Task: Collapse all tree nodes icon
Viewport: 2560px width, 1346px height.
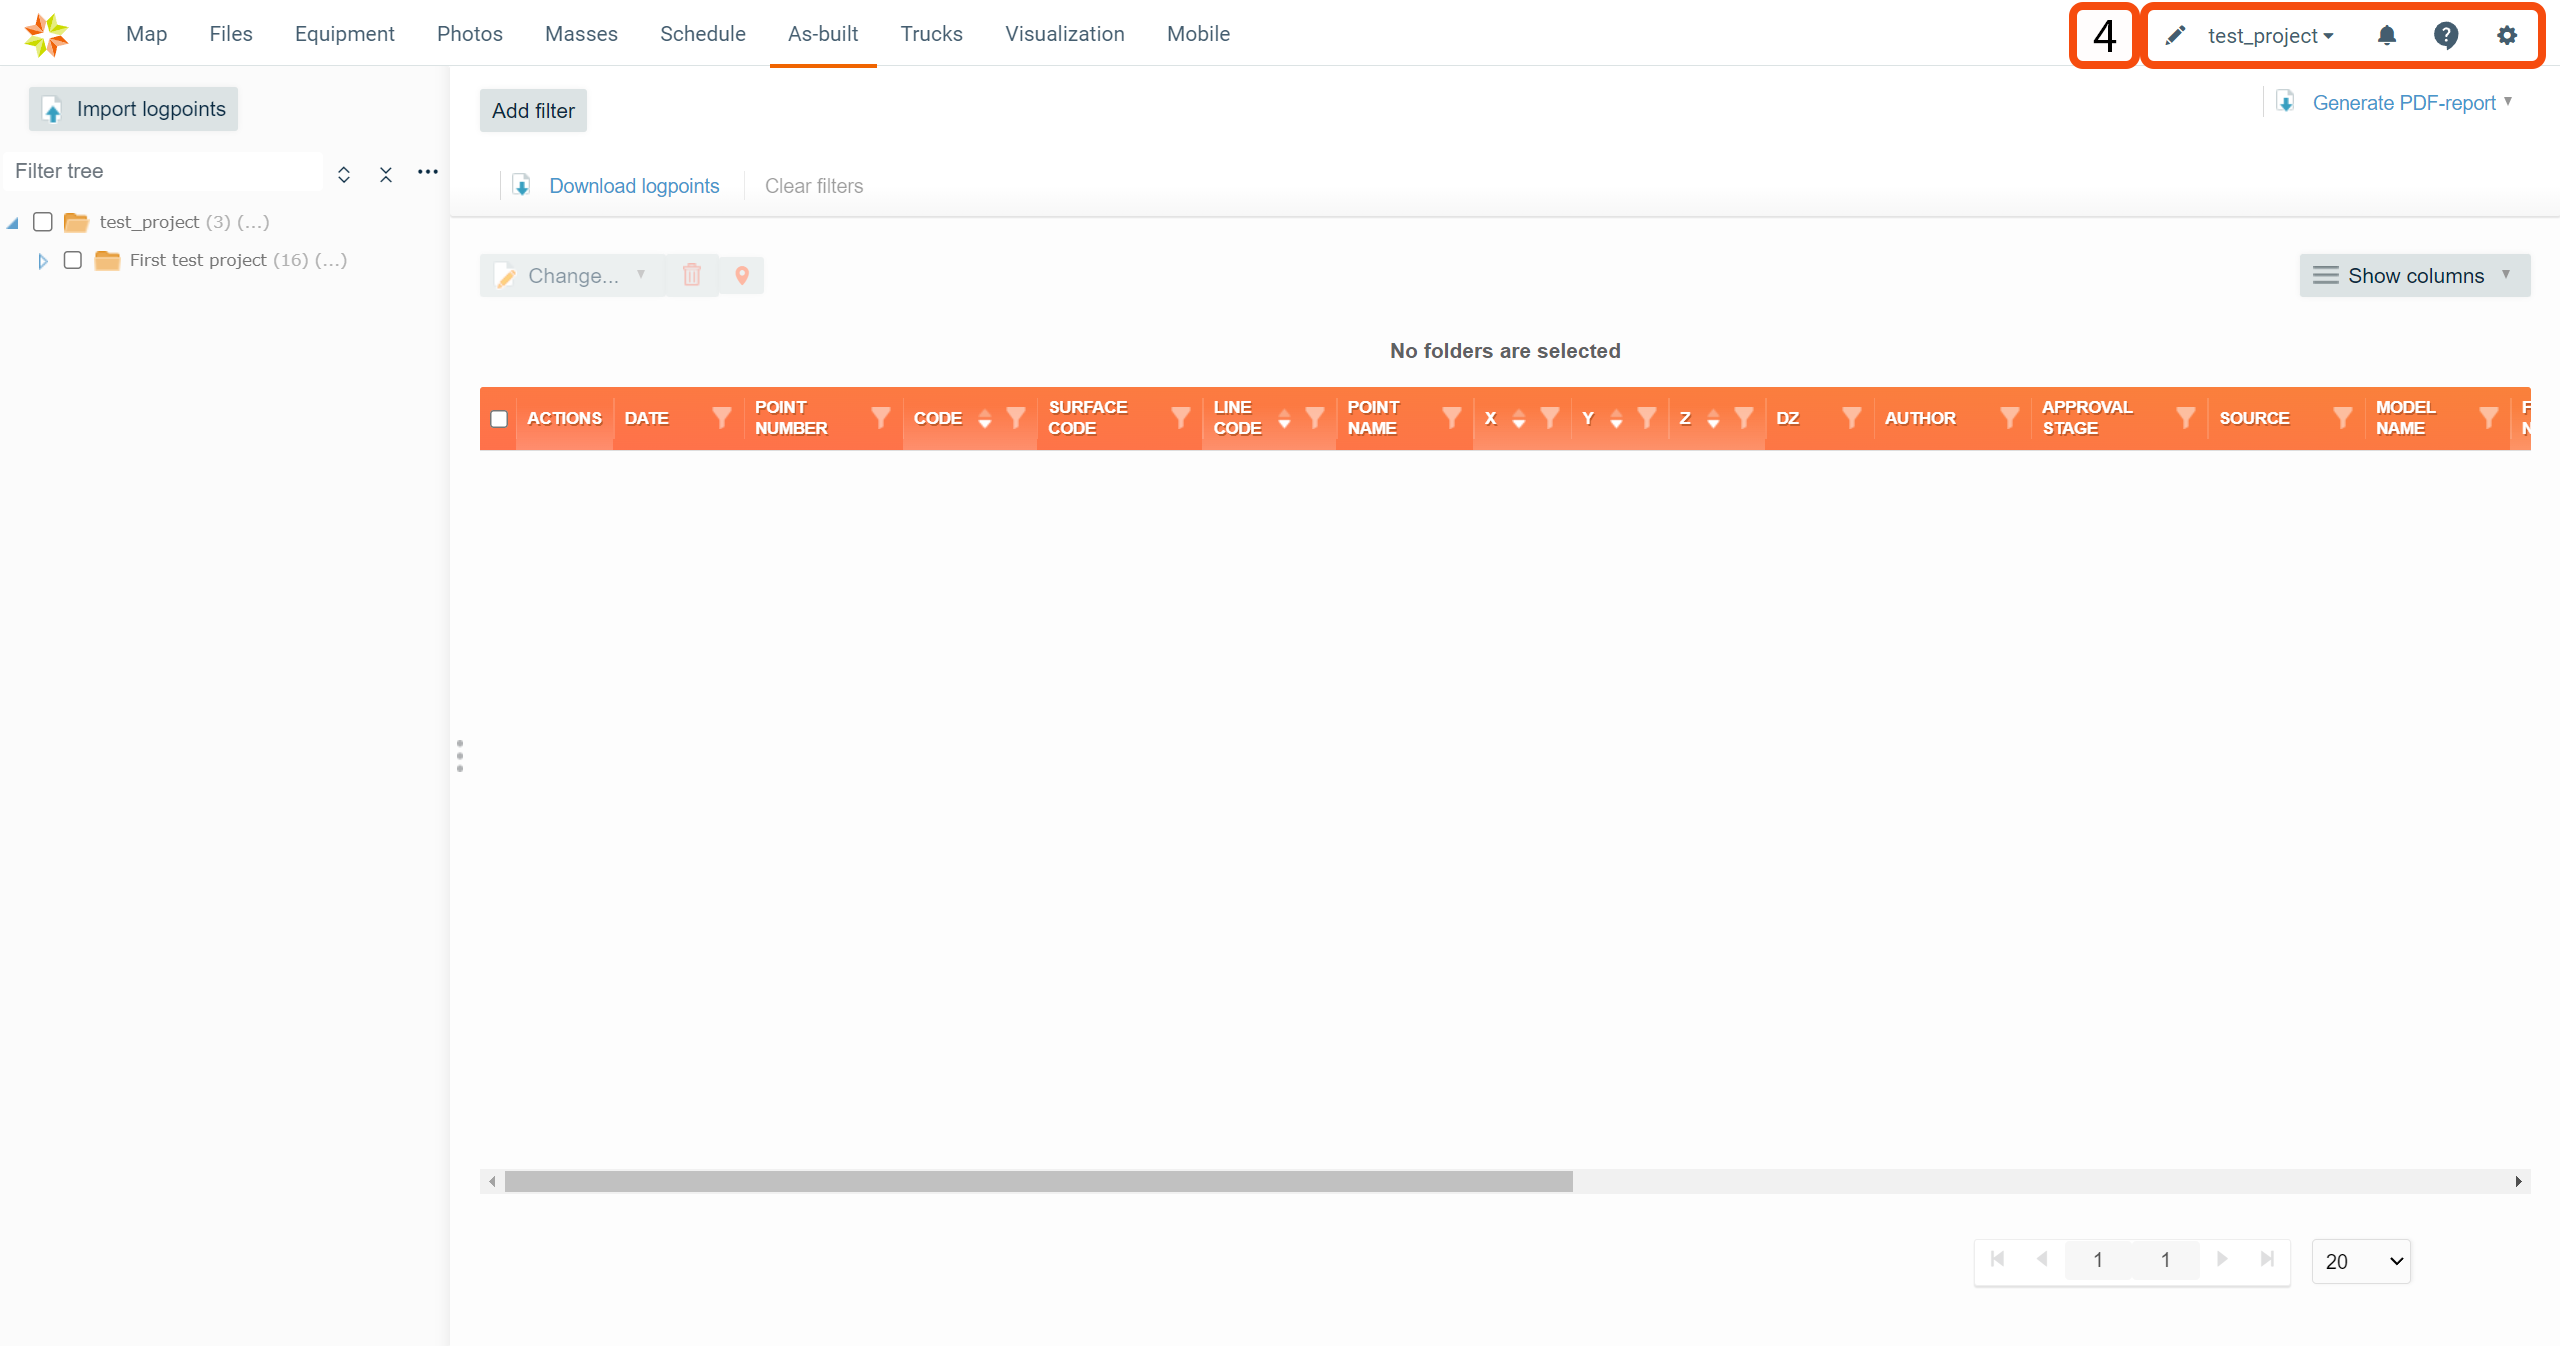Action: (386, 174)
